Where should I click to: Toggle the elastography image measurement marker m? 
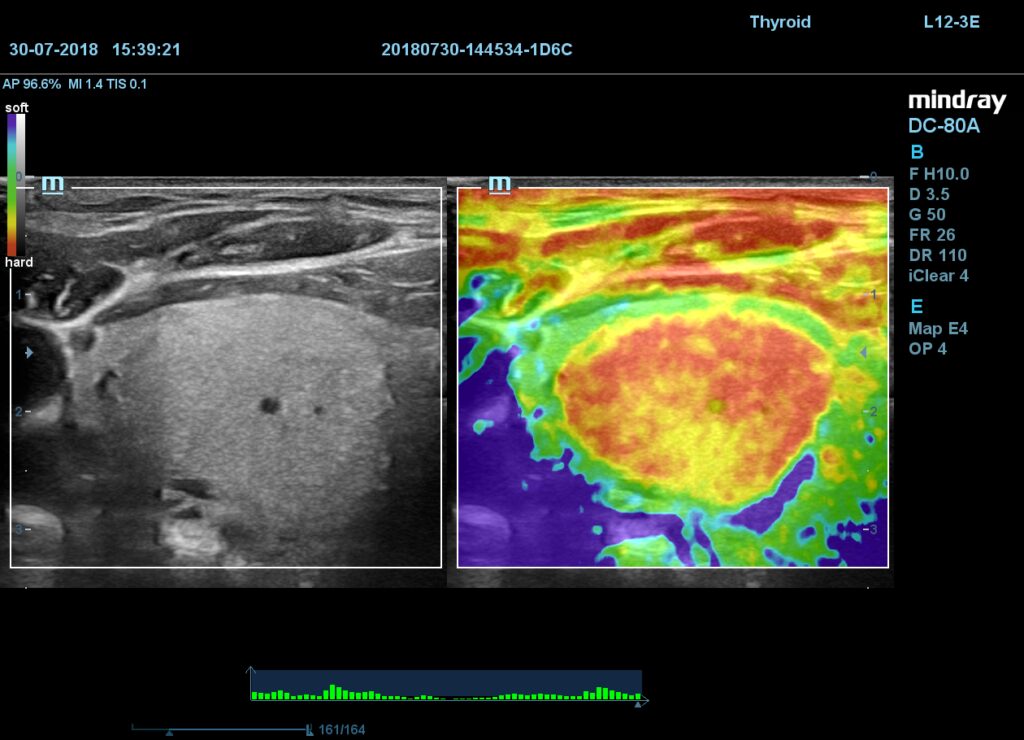tap(500, 183)
